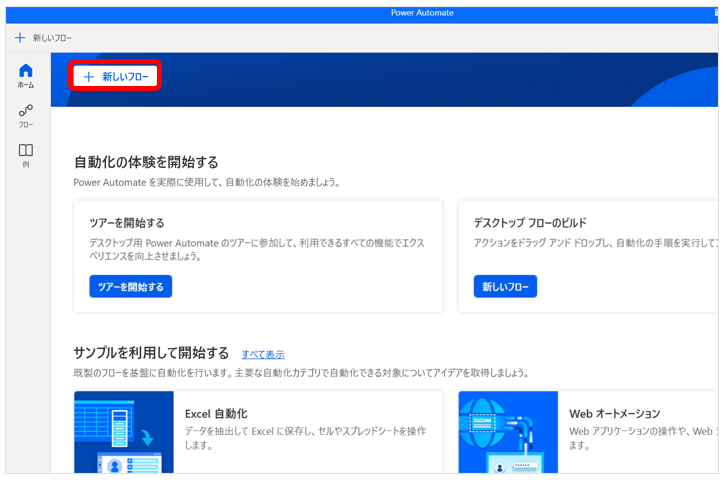This screenshot has width=727, height=485.
Task: Click blue 新しいフロー button in デスクトップ フローのビルド card
Action: click(x=505, y=287)
